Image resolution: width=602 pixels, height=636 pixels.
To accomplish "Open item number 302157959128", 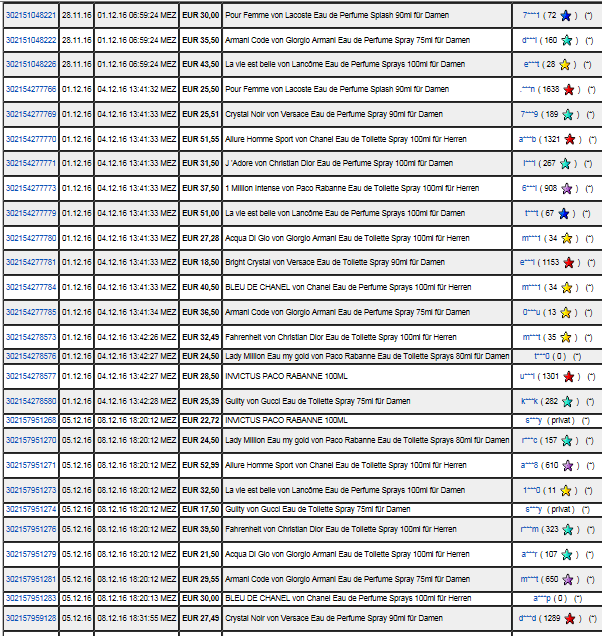I will (x=31, y=618).
